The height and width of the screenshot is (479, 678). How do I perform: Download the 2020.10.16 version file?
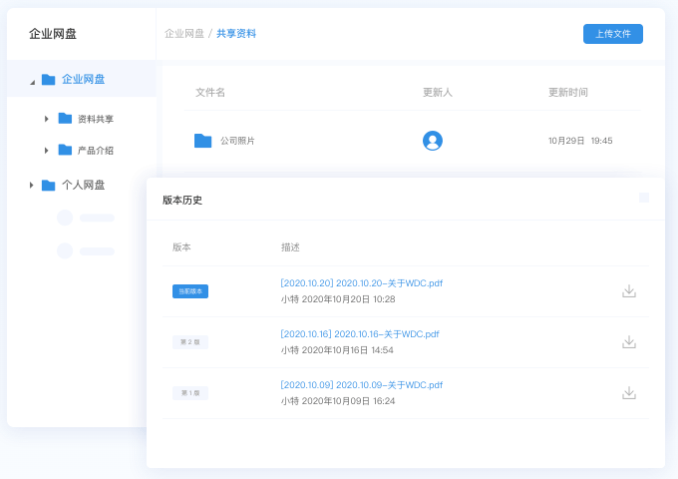coord(629,342)
